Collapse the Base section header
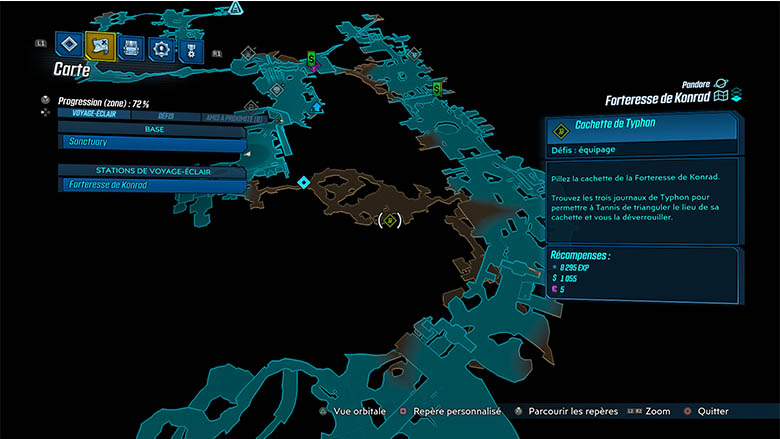The width and height of the screenshot is (780, 439). (x=150, y=129)
